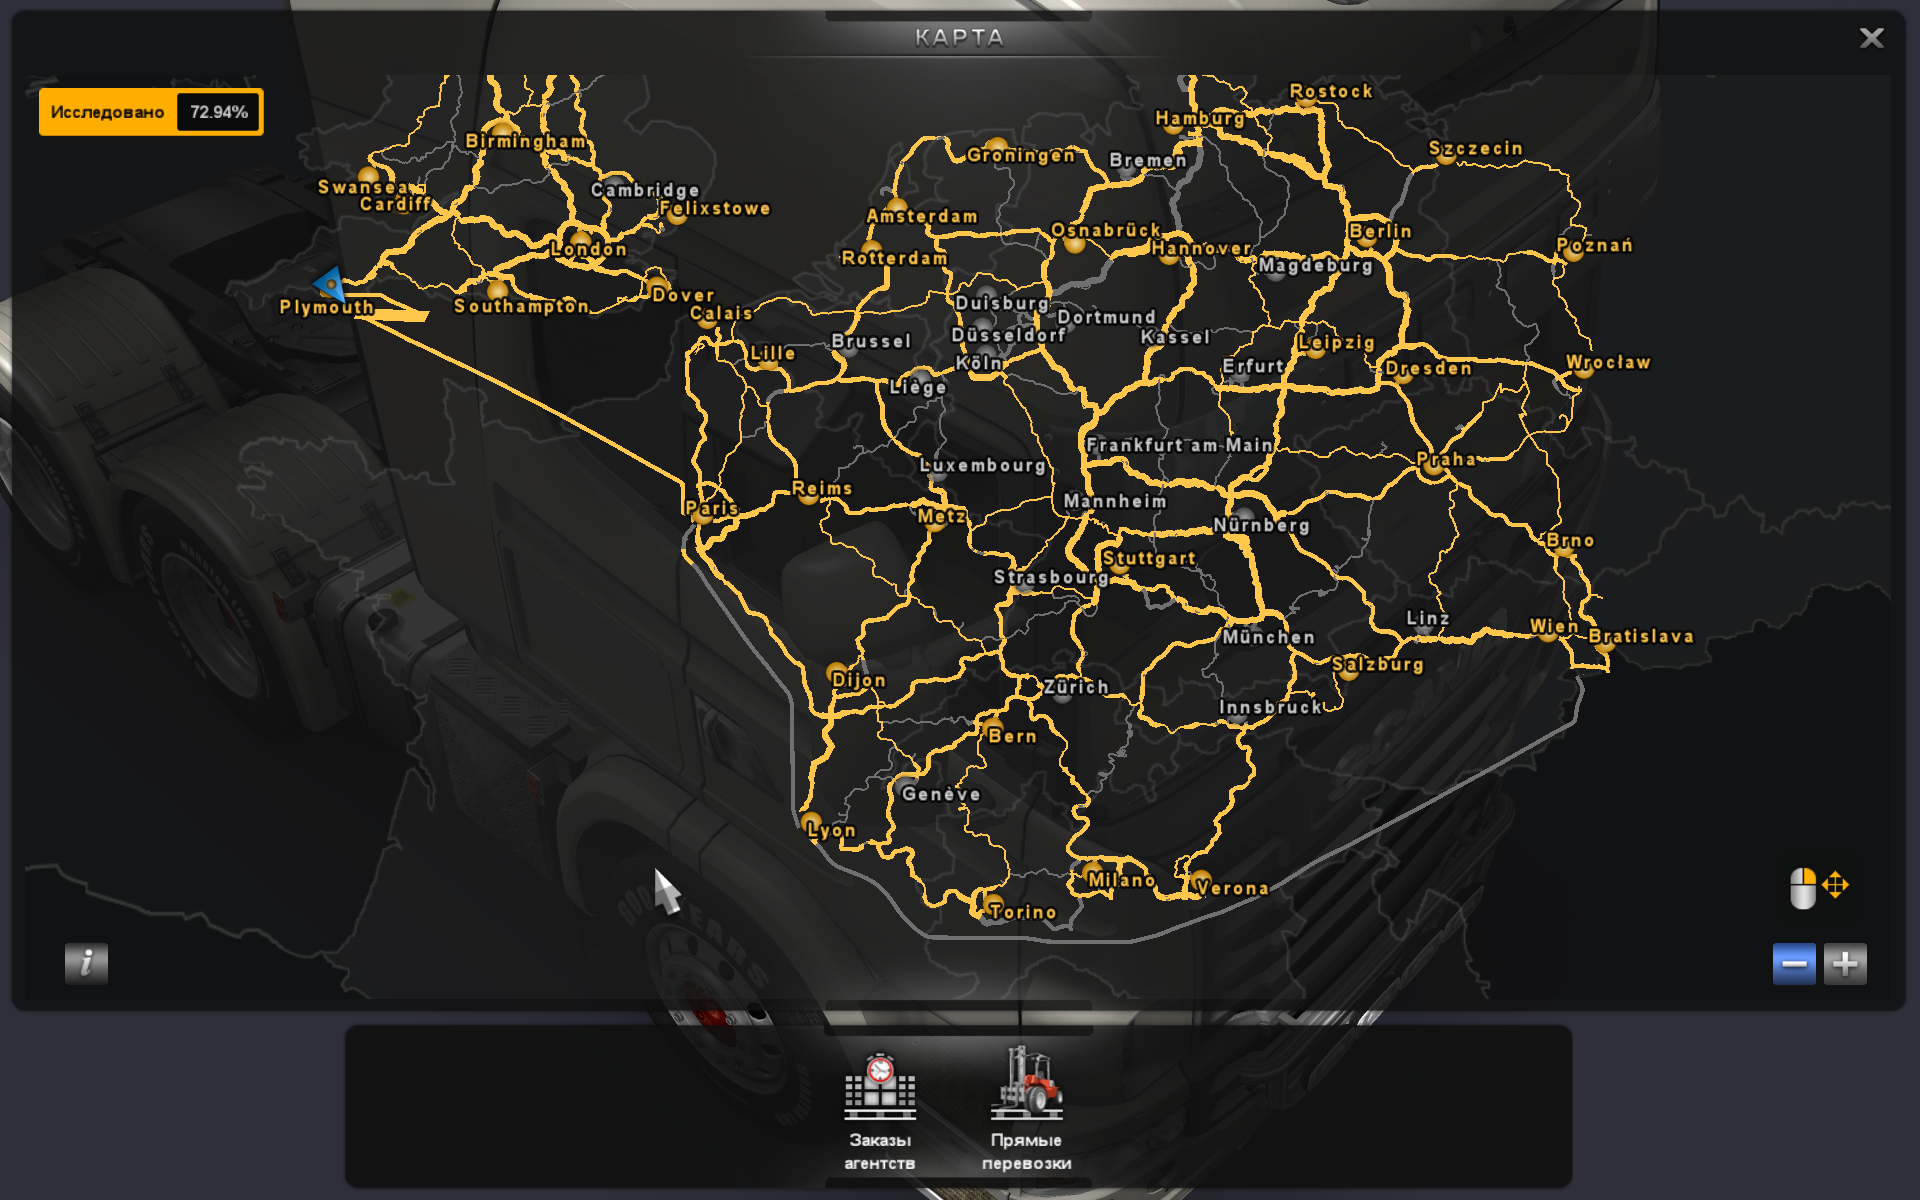Screen dimensions: 1920x1200
Task: Click the Kassel city label
Action: pyautogui.click(x=1175, y=337)
